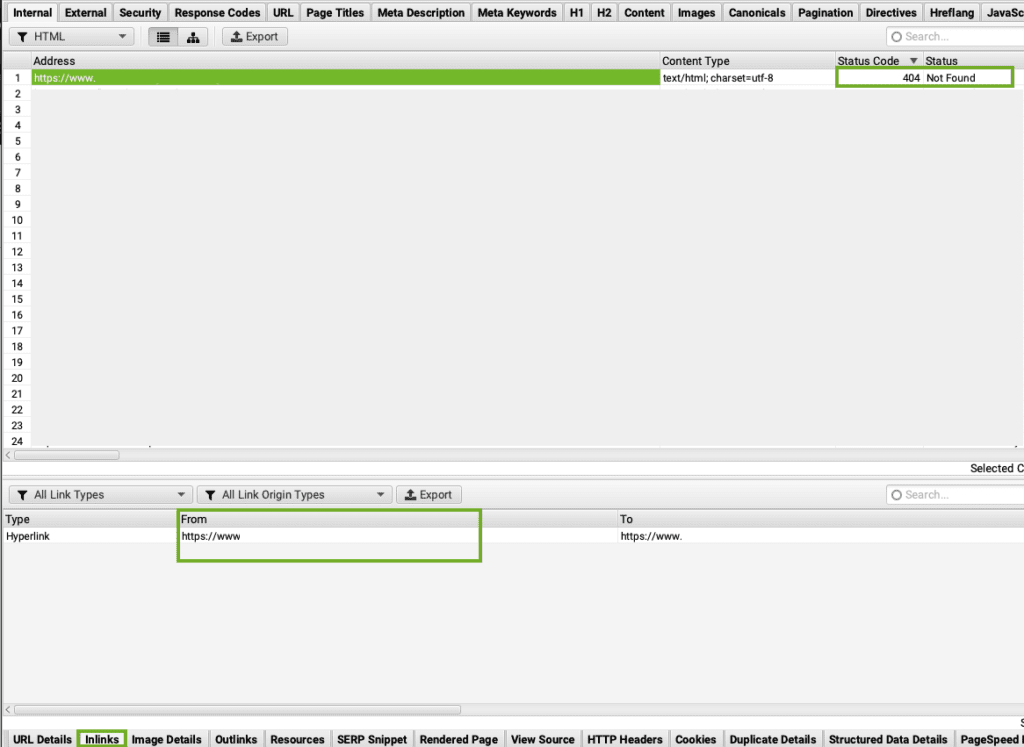Viewport: 1024px width, 747px height.
Task: Click the inlinks panel search field
Action: (x=955, y=495)
